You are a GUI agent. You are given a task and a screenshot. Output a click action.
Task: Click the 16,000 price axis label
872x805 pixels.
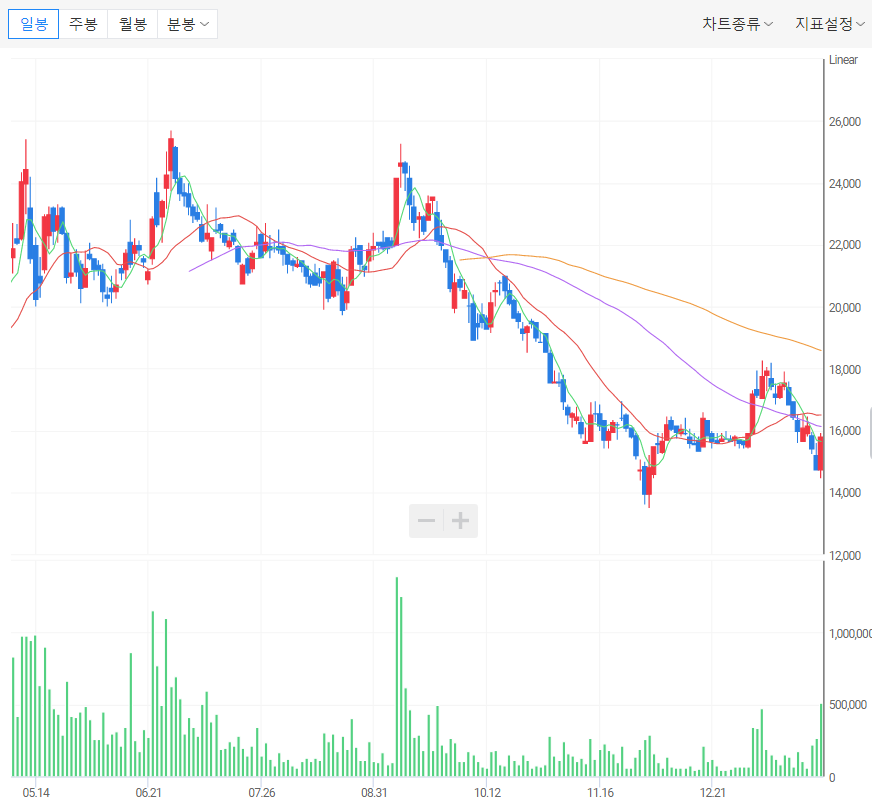(x=845, y=431)
